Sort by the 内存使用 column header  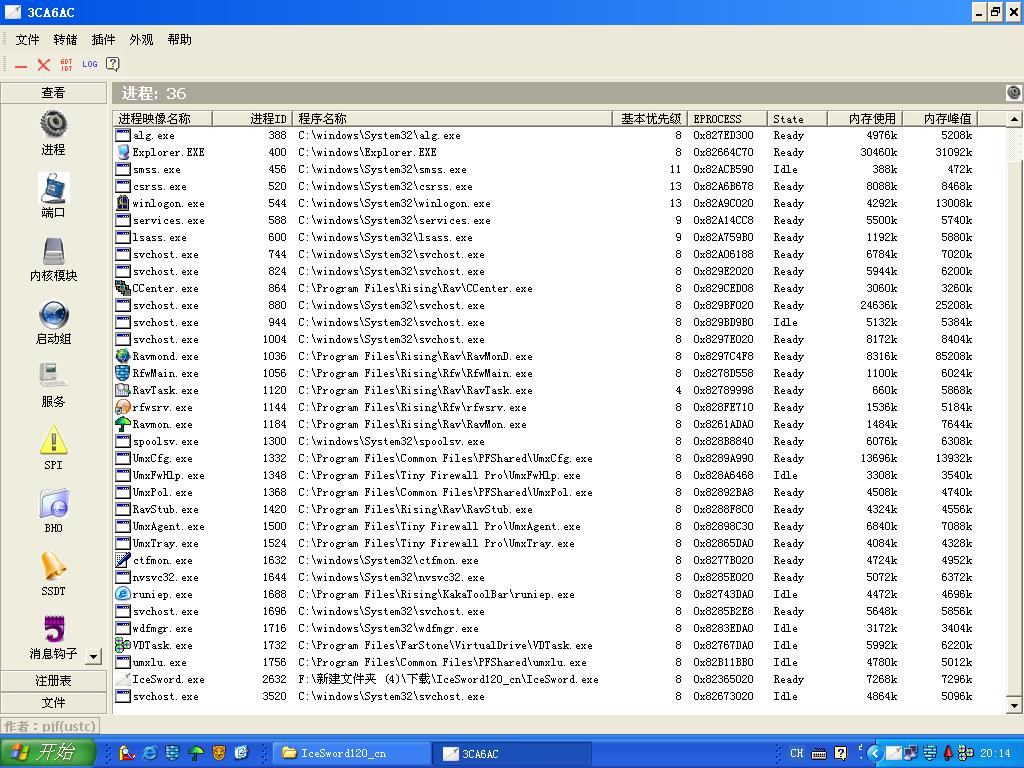[871, 119]
